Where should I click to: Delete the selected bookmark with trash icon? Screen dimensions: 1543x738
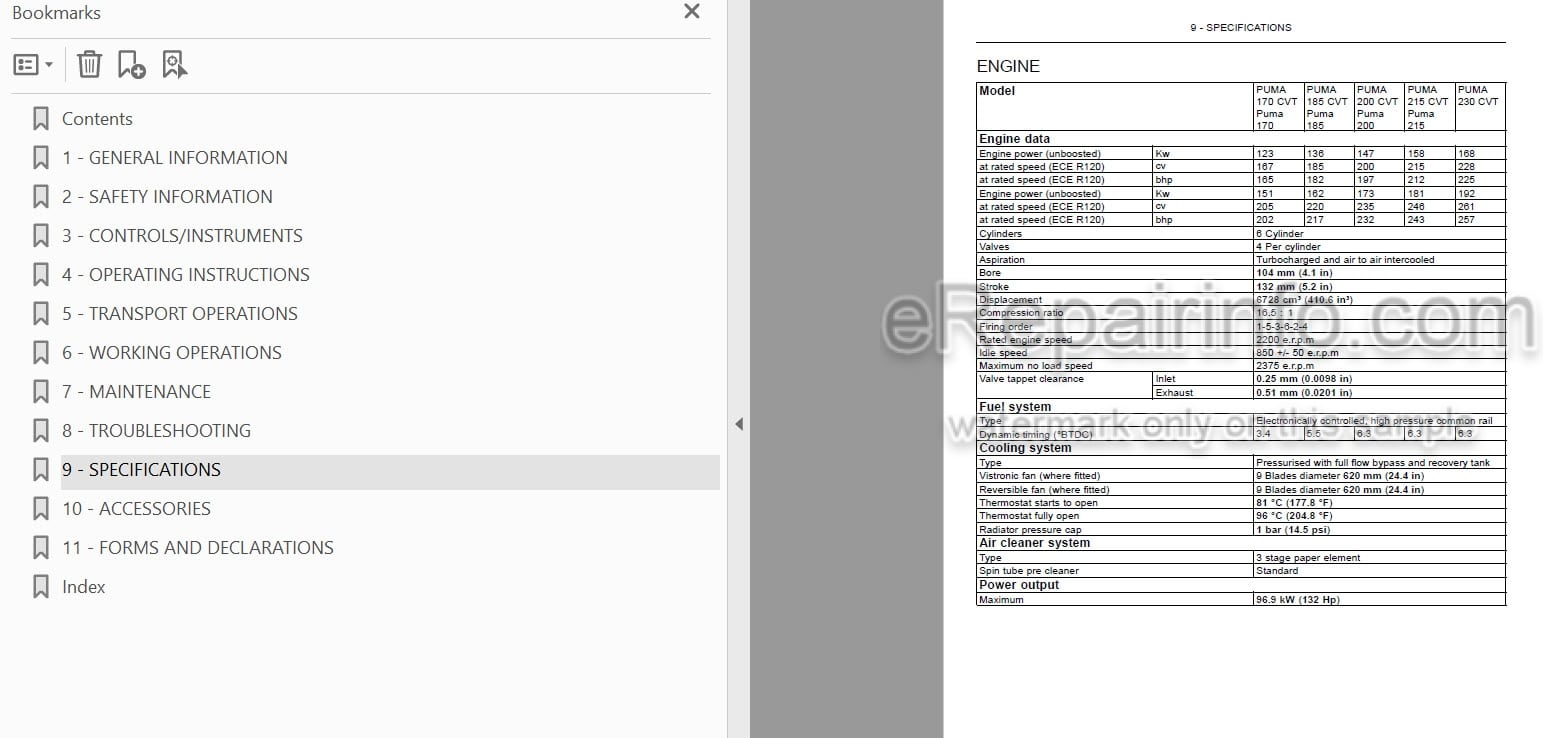click(89, 65)
